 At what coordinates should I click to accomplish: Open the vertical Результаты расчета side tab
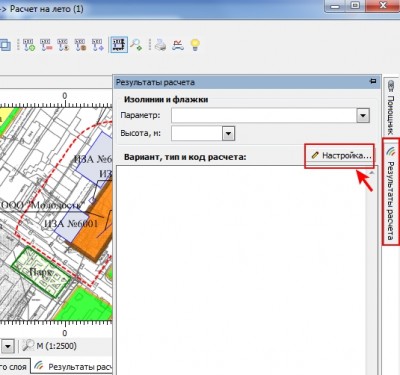point(391,192)
